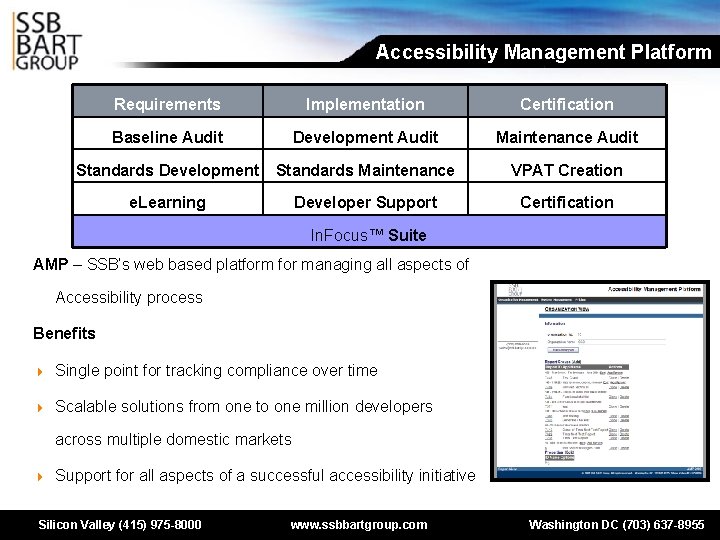The width and height of the screenshot is (720, 540).
Task: Click 'Scalable solutions from one to one million developers'
Action: coord(244,406)
